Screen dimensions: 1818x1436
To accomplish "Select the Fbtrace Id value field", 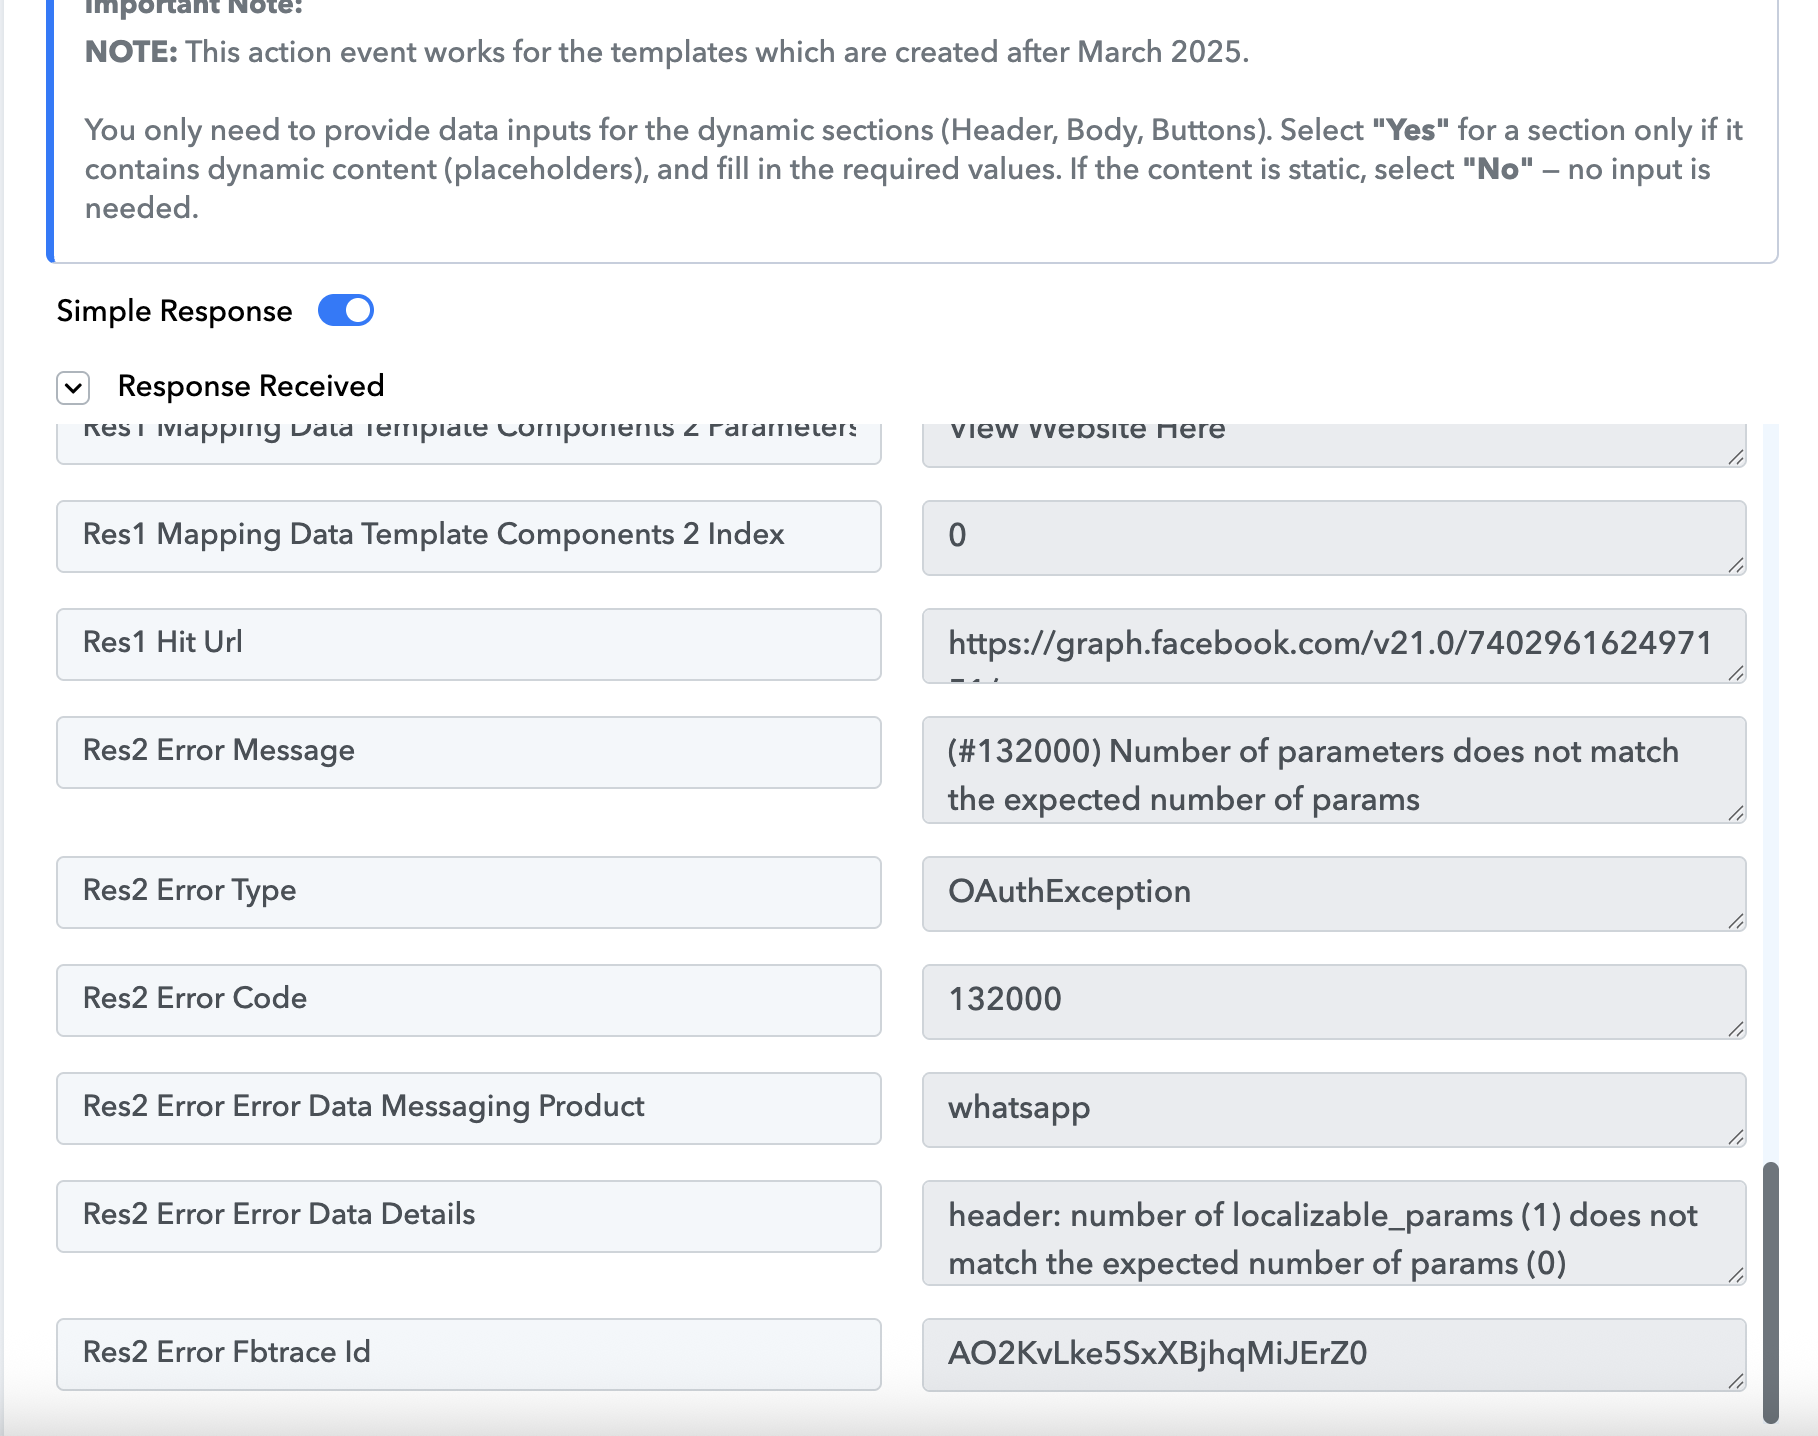I will point(1334,1355).
